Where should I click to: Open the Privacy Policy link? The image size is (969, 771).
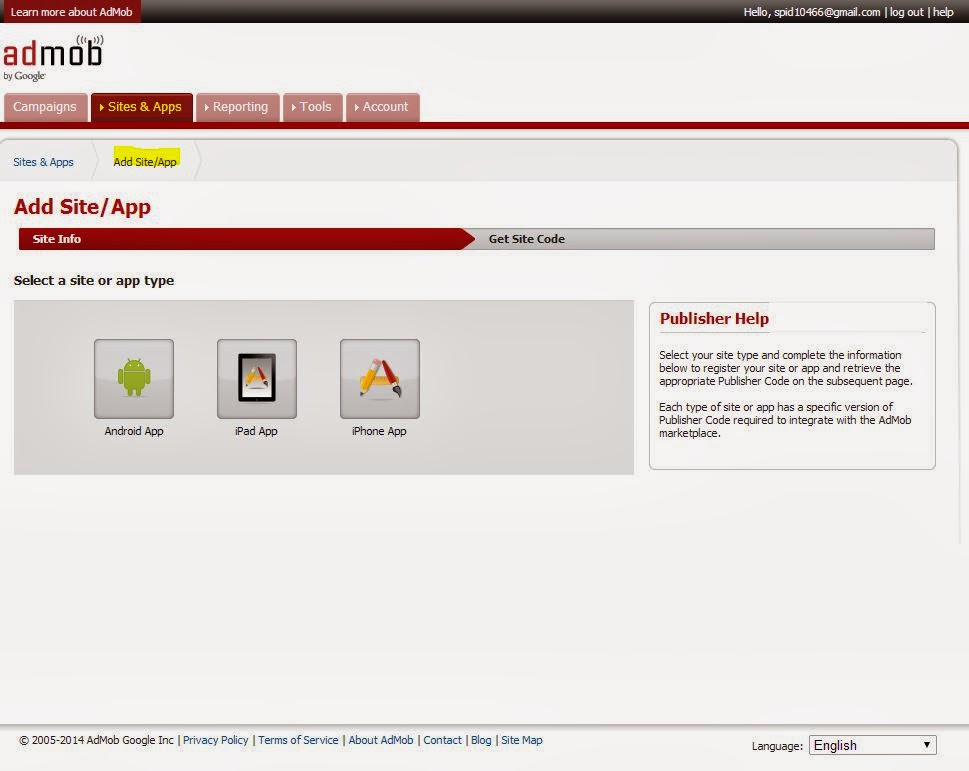[x=216, y=740]
